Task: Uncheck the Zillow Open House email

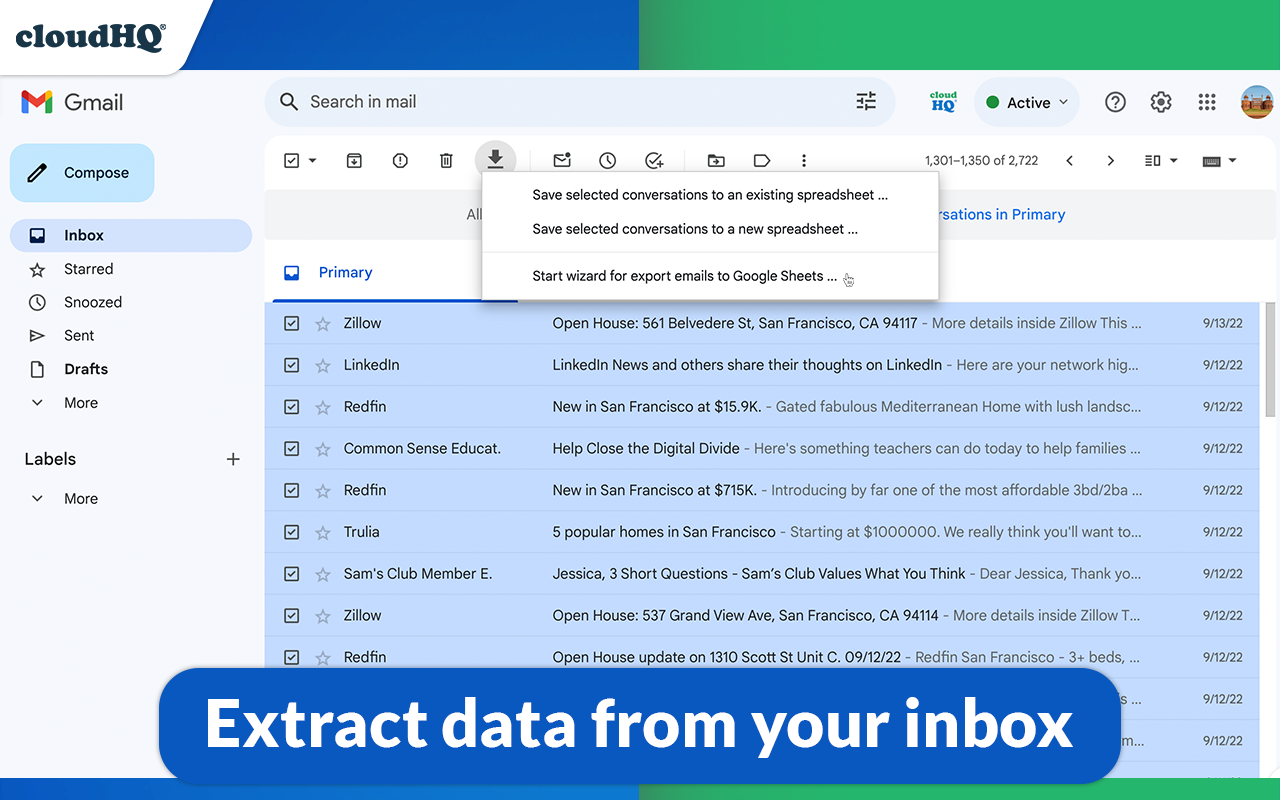Action: (291, 322)
